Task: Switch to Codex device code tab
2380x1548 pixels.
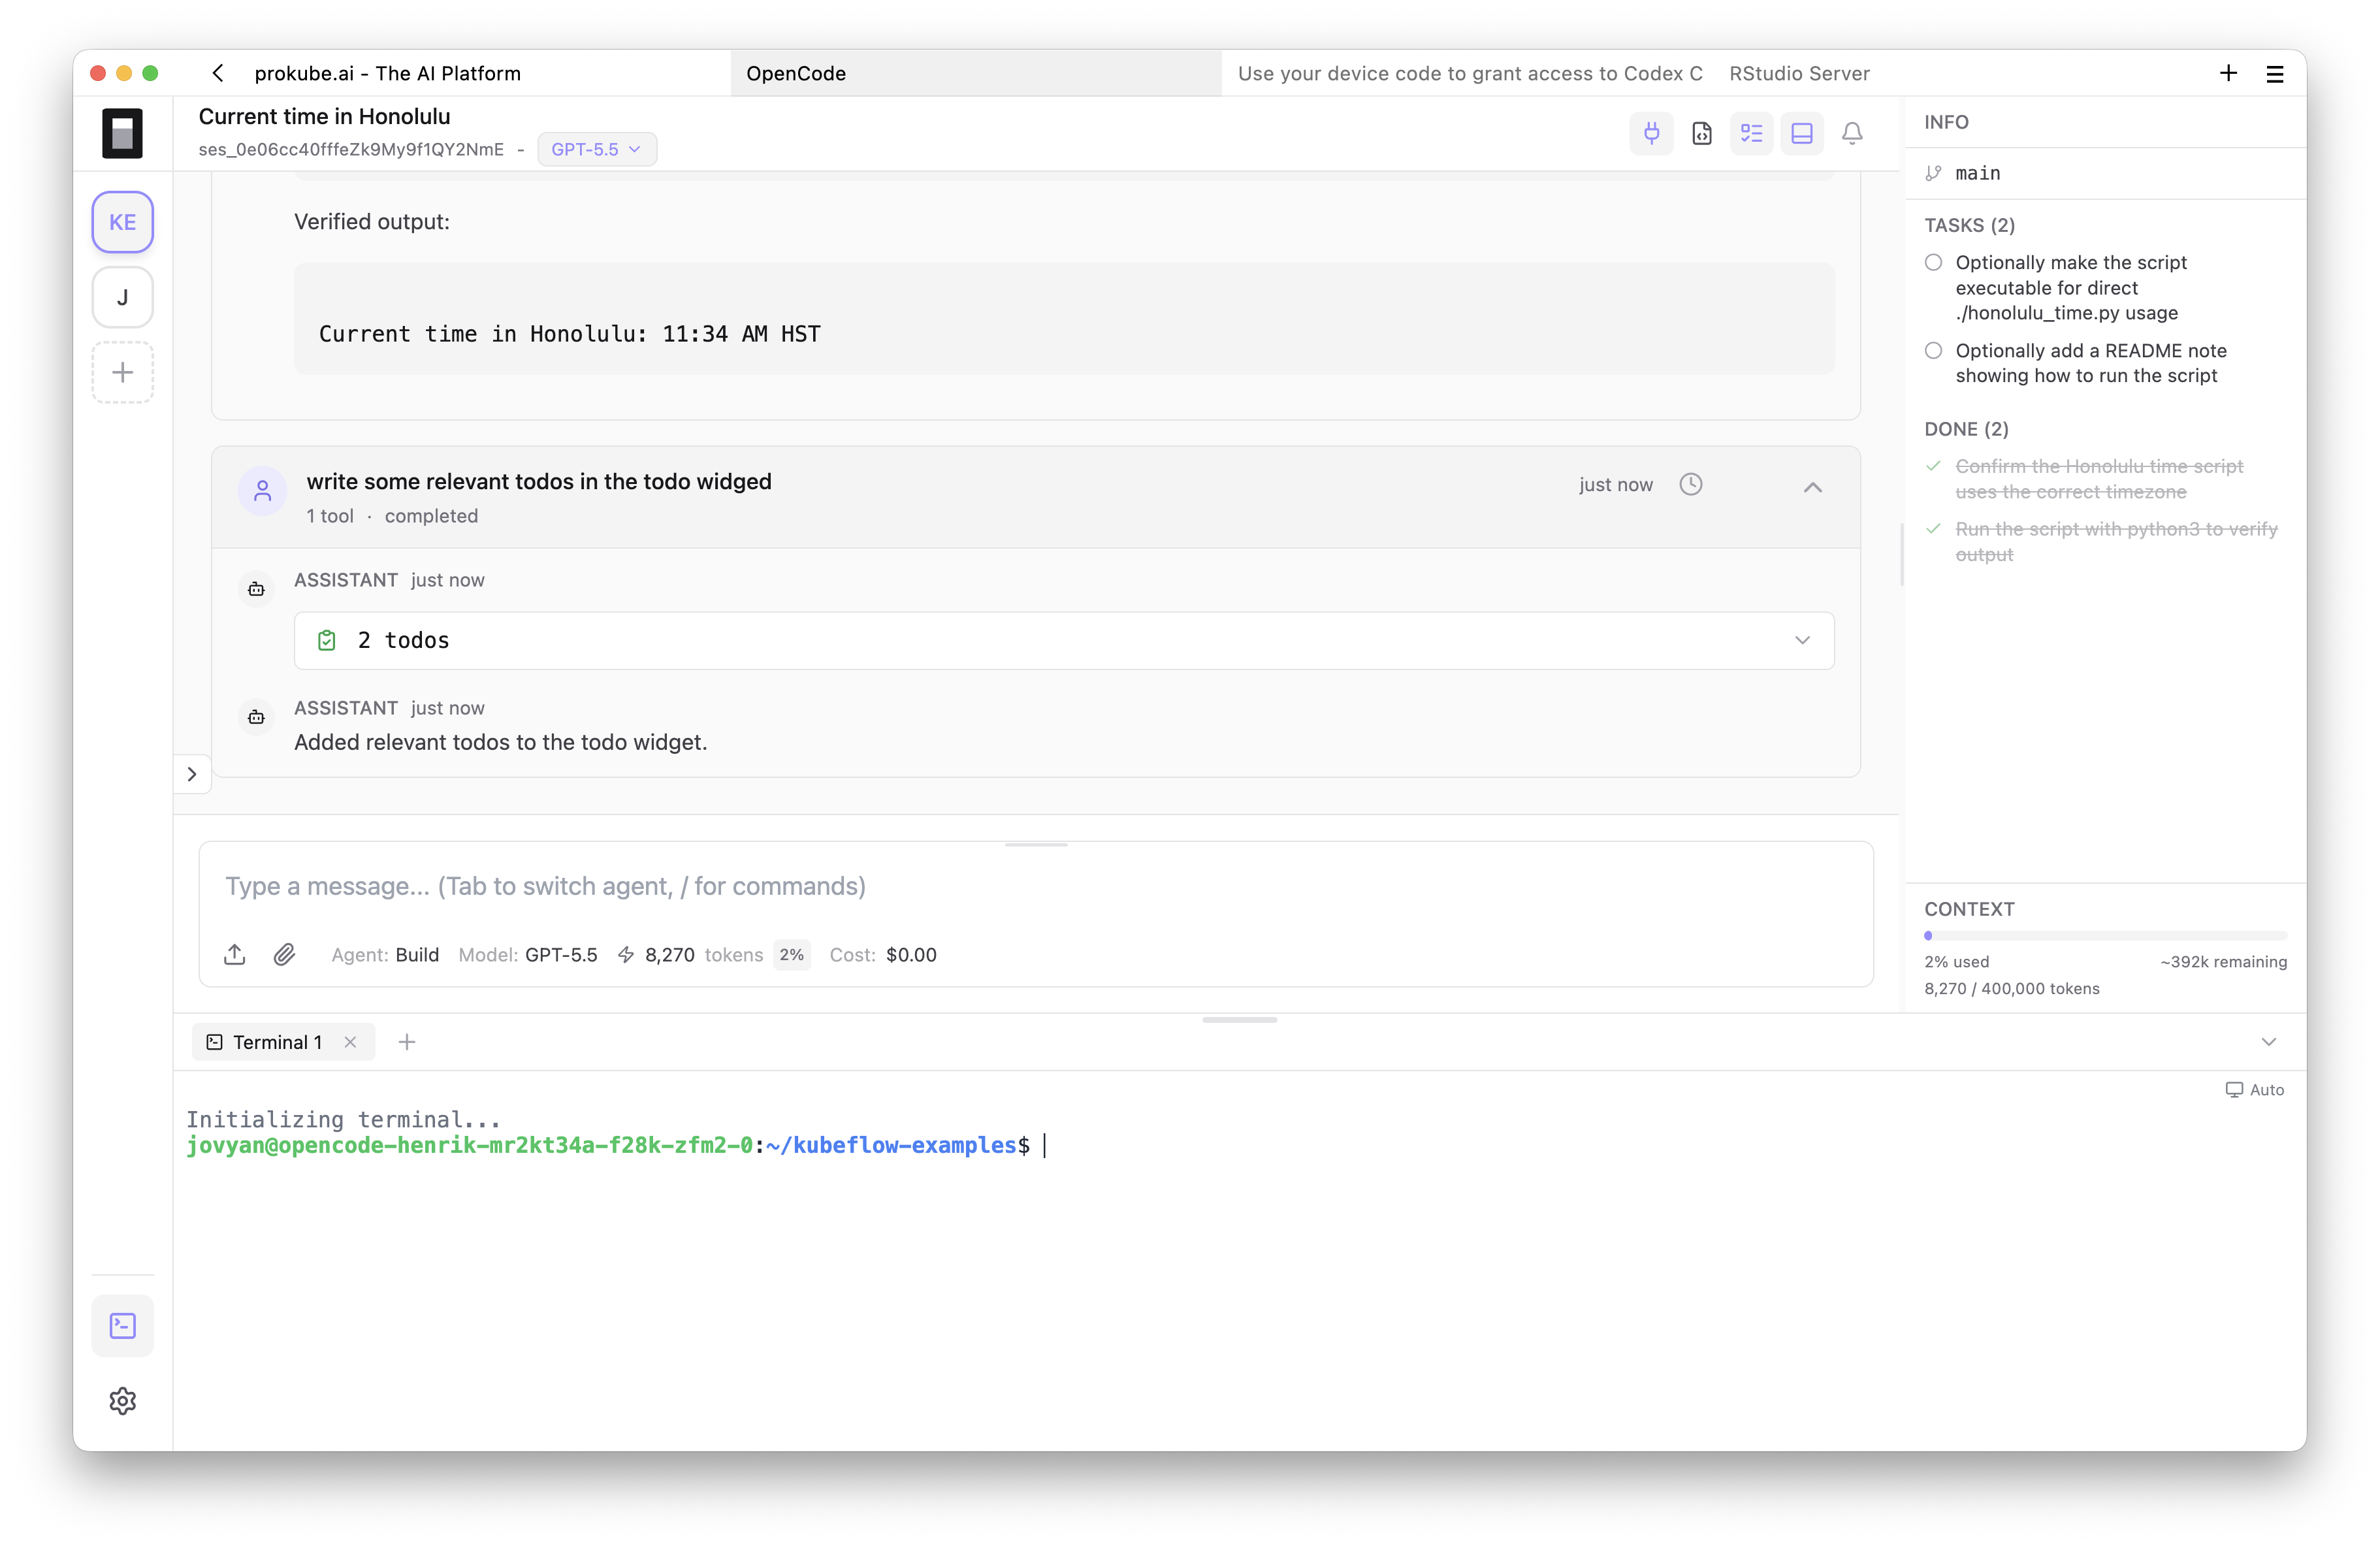Action: (1469, 73)
